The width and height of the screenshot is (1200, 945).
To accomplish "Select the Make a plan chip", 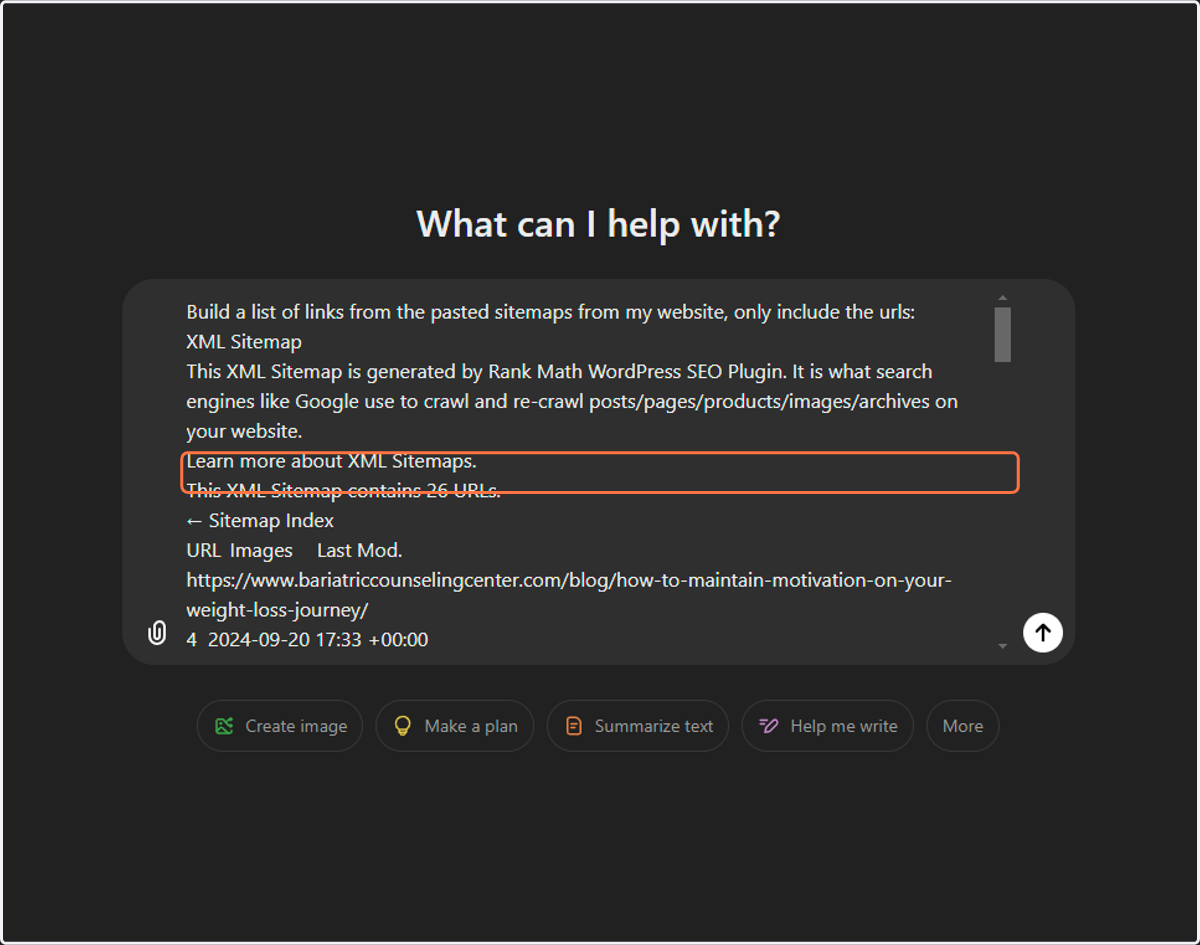I will click(455, 726).
